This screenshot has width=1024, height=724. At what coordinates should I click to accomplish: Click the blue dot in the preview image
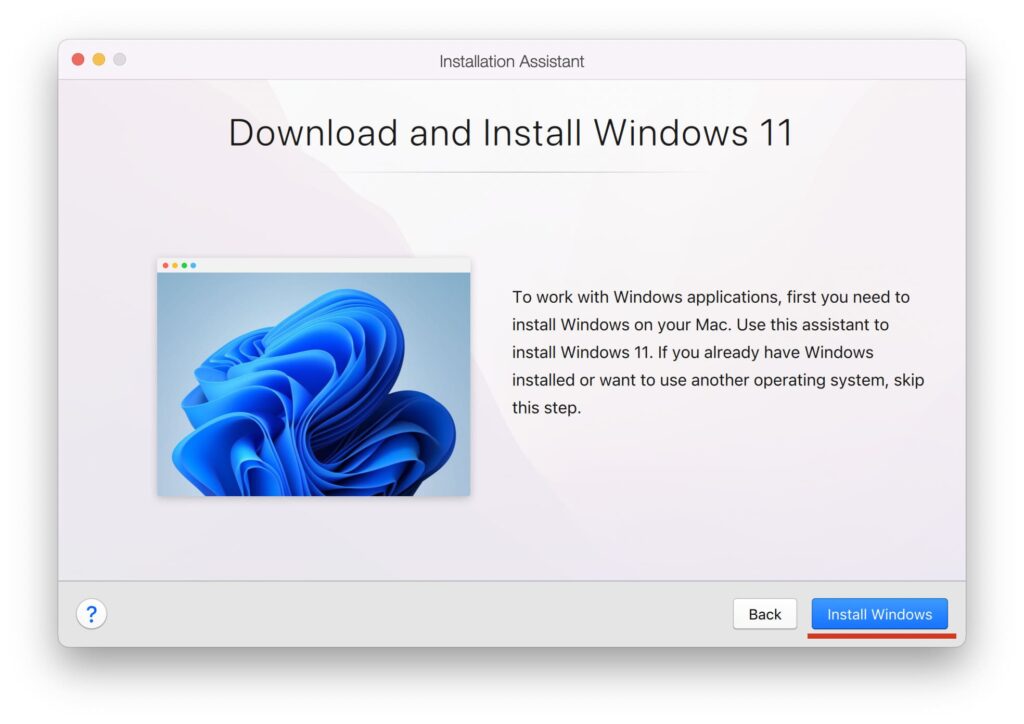[x=193, y=266]
